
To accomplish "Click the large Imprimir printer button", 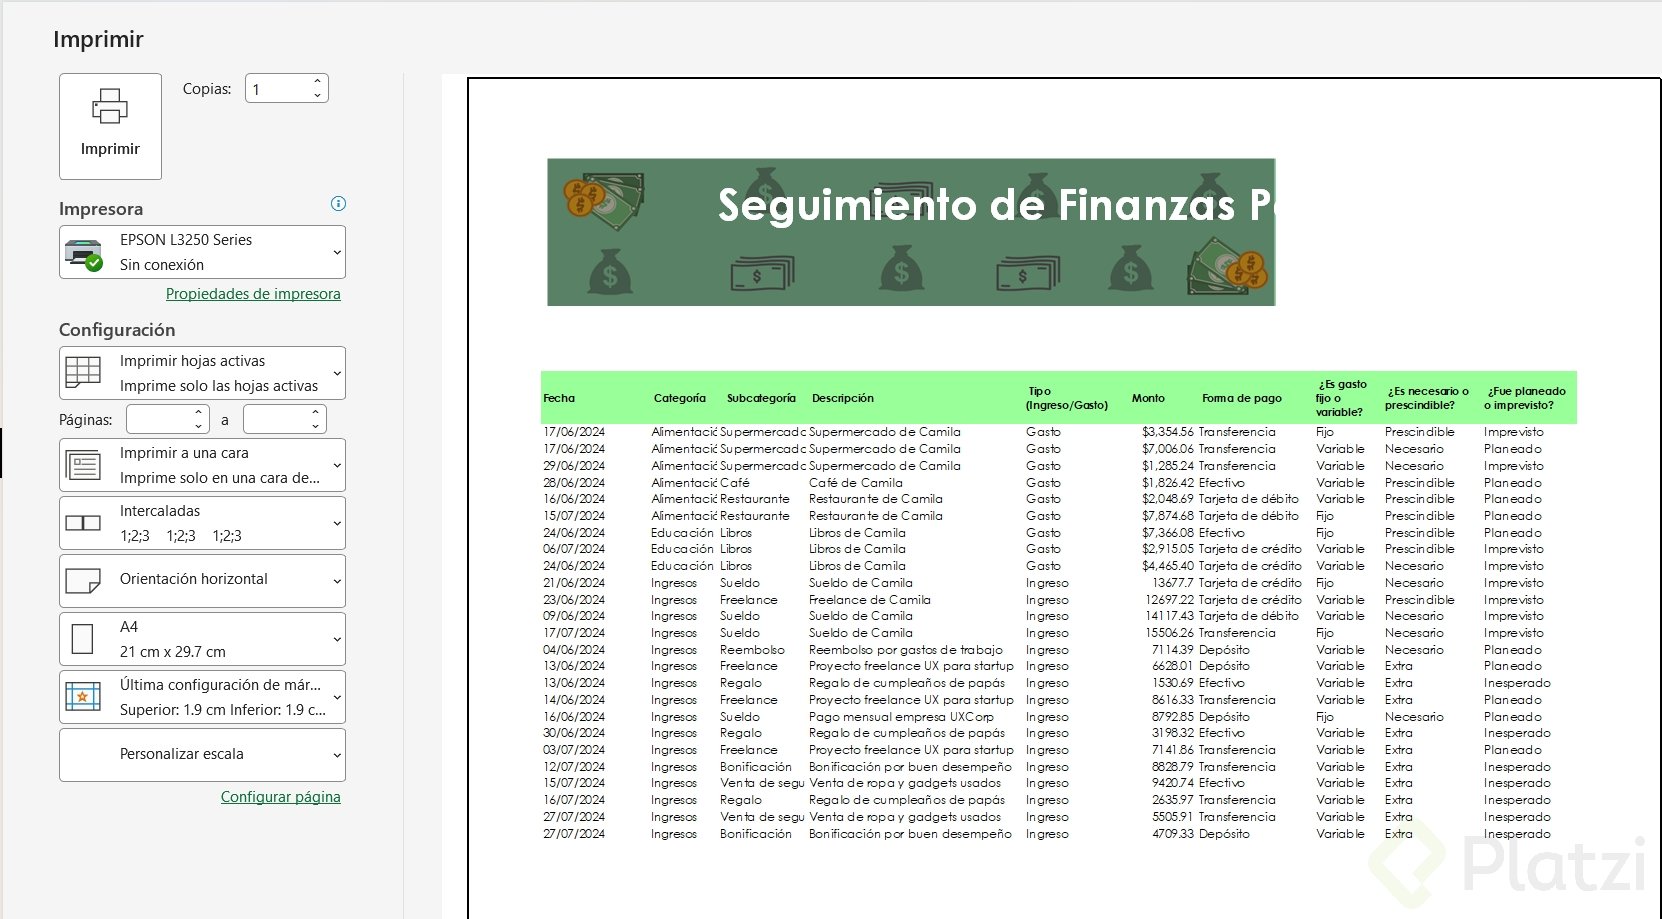I will [x=110, y=126].
